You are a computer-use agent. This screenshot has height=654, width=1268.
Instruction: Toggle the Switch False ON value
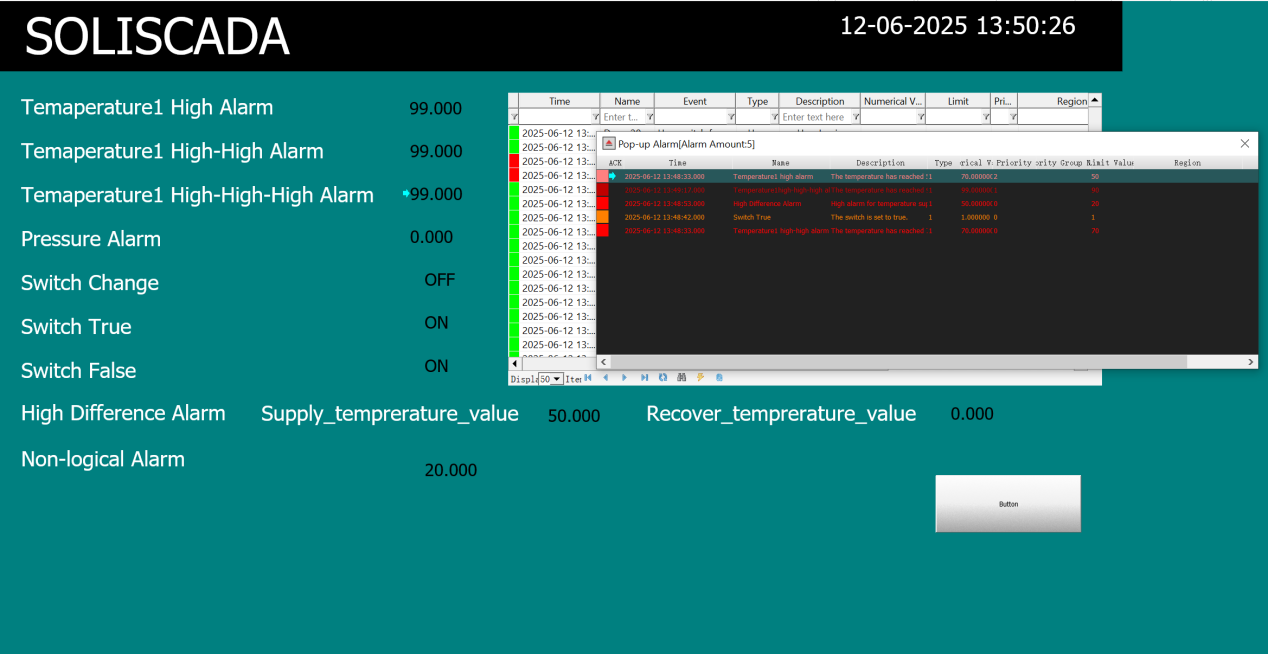coord(437,366)
